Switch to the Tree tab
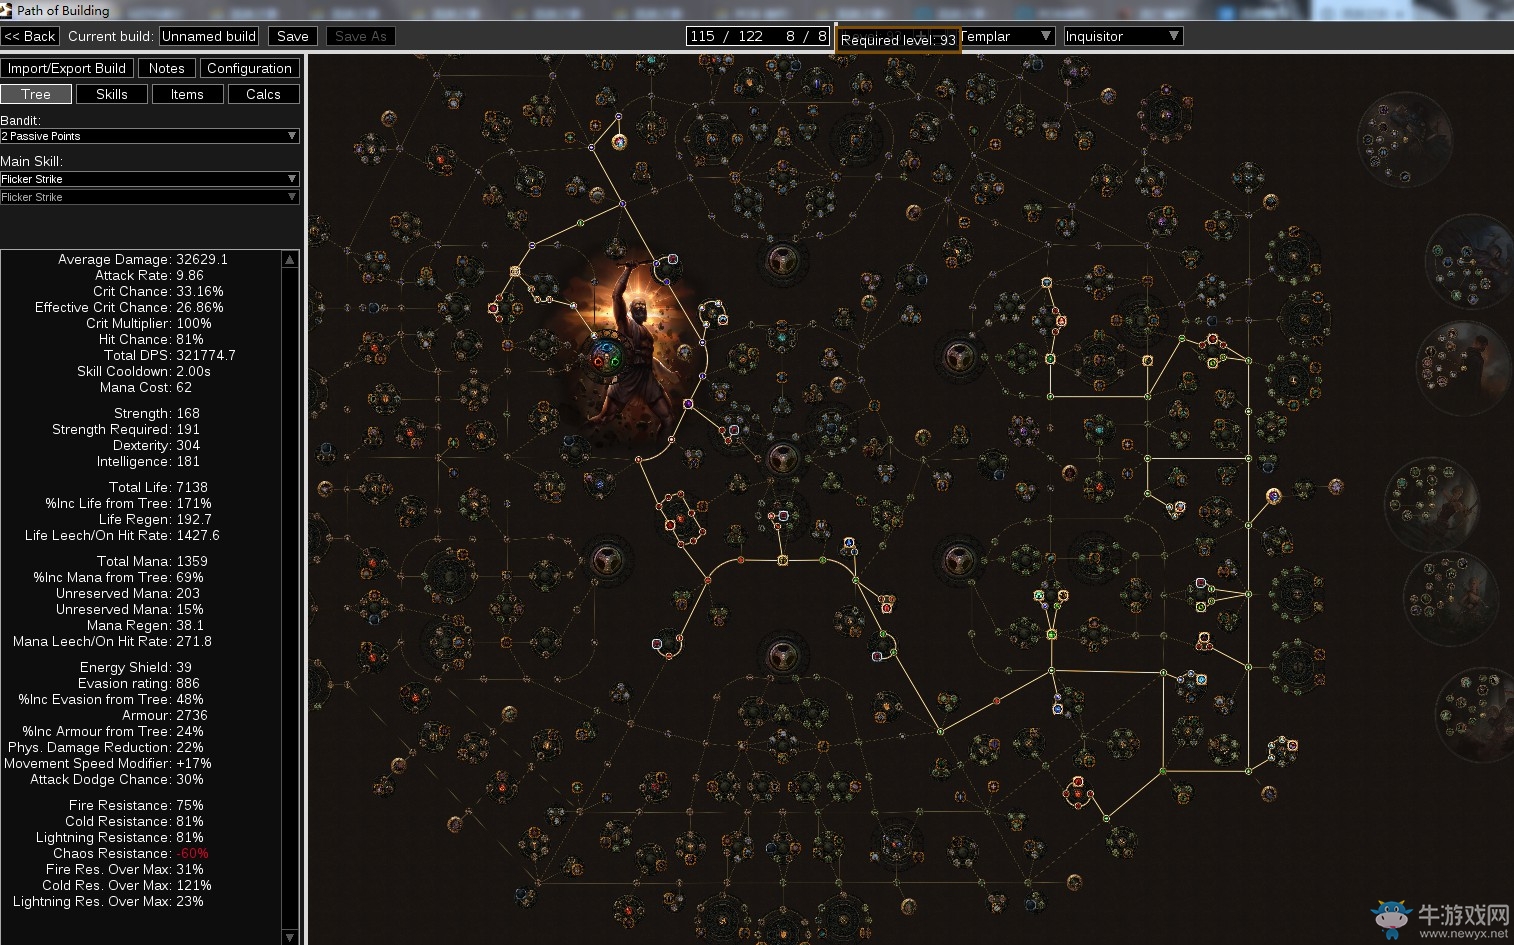The image size is (1514, 945). point(36,94)
